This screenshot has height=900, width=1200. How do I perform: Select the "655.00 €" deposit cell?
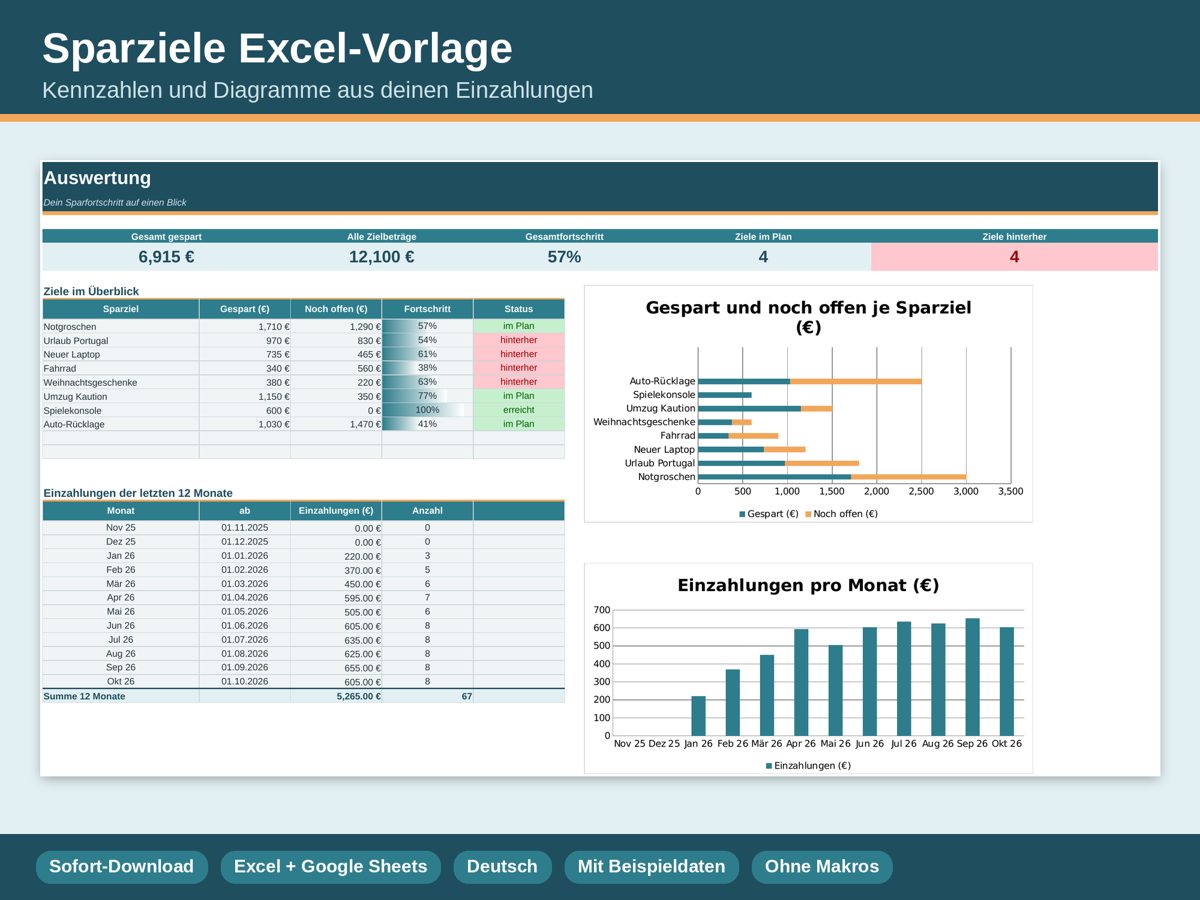click(336, 668)
